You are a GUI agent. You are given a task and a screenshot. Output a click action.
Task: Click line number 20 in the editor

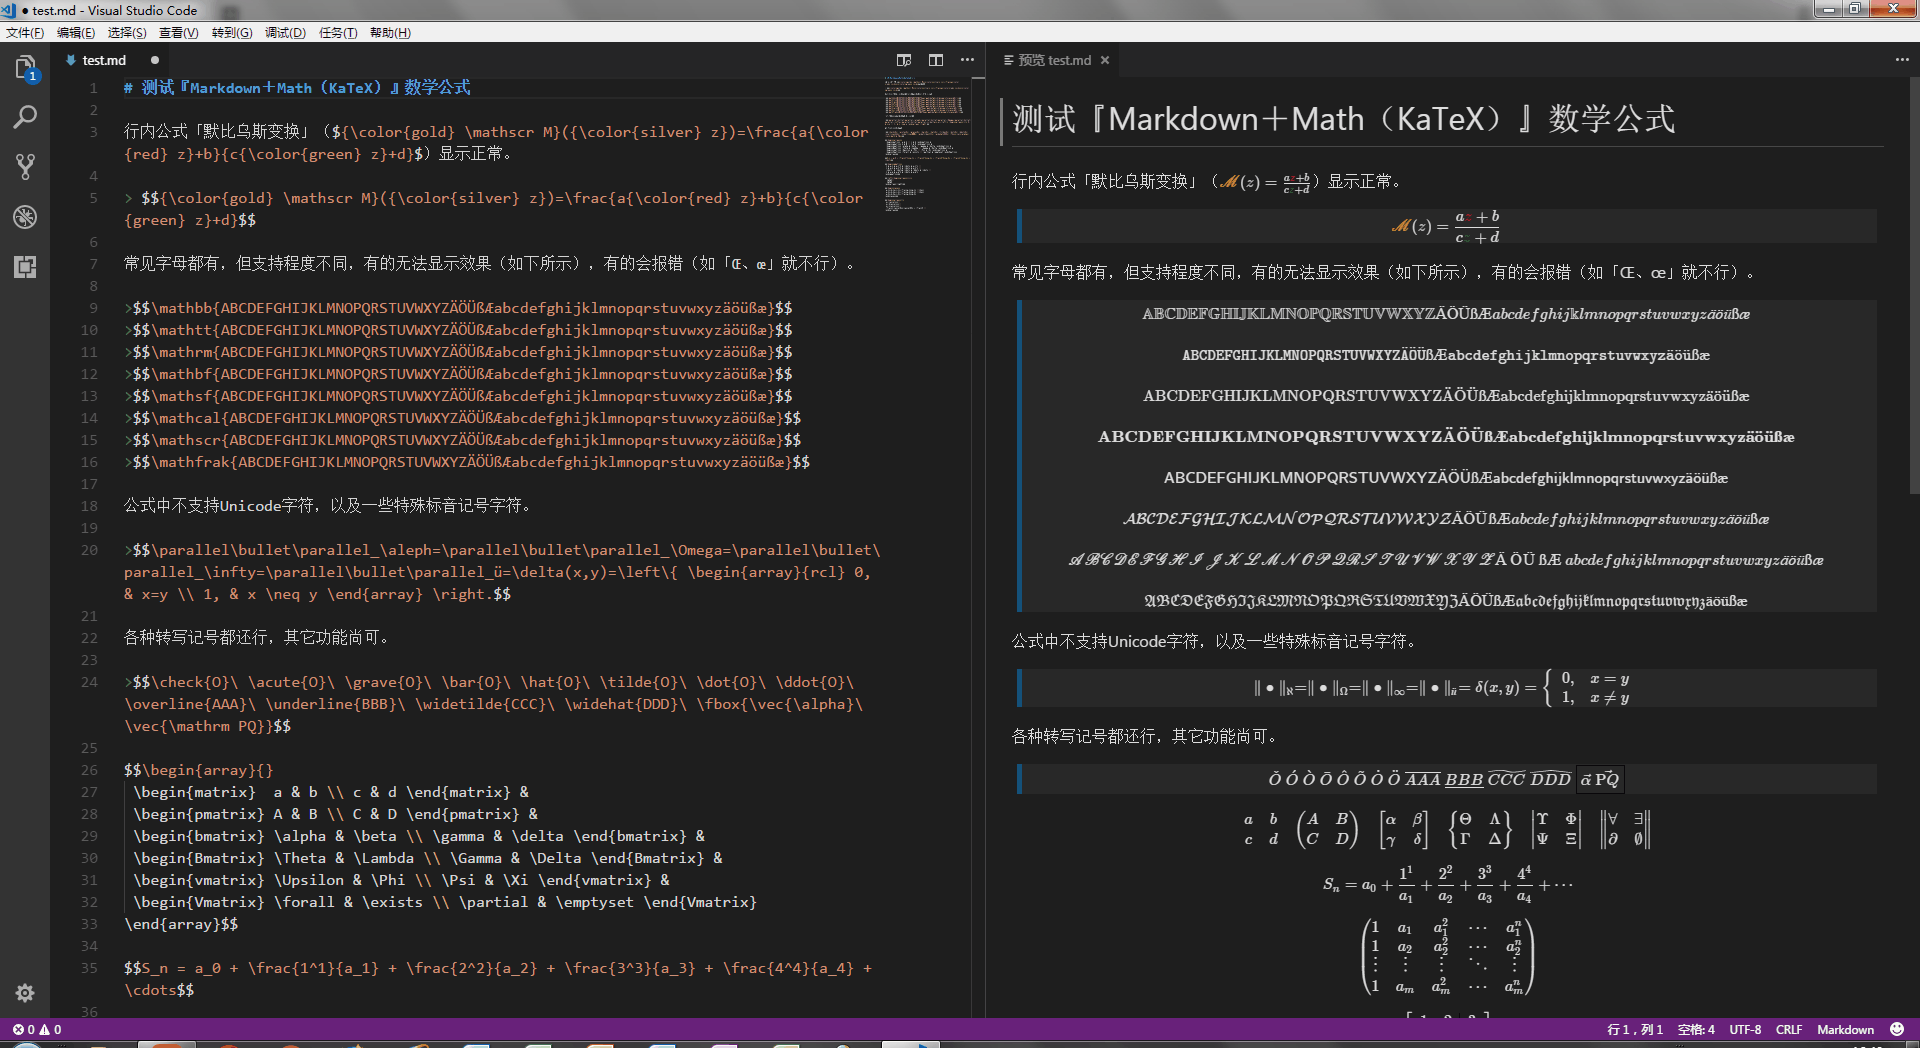point(89,550)
